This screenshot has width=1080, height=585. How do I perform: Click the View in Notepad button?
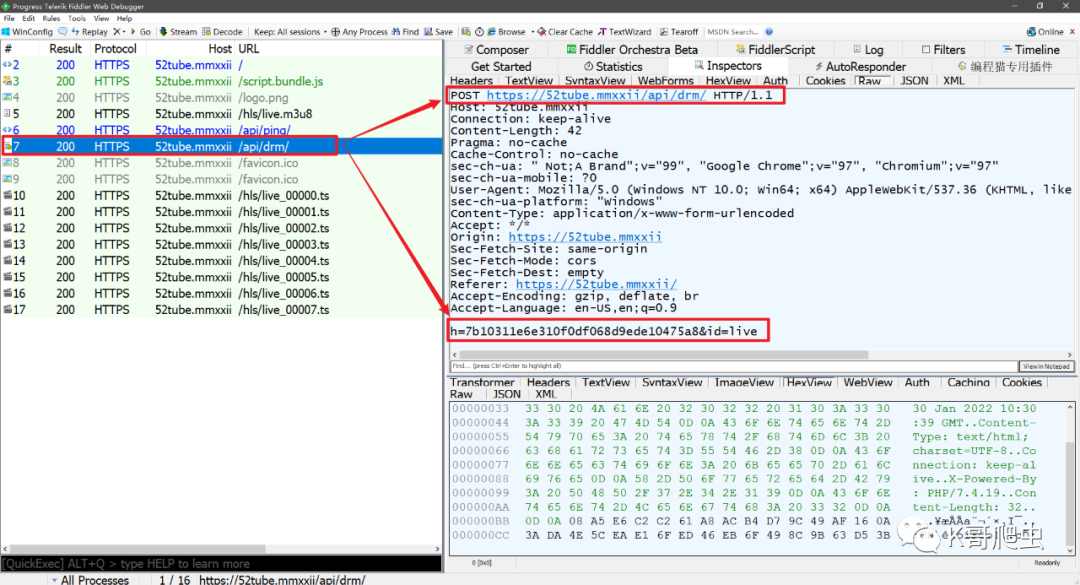coord(1045,367)
